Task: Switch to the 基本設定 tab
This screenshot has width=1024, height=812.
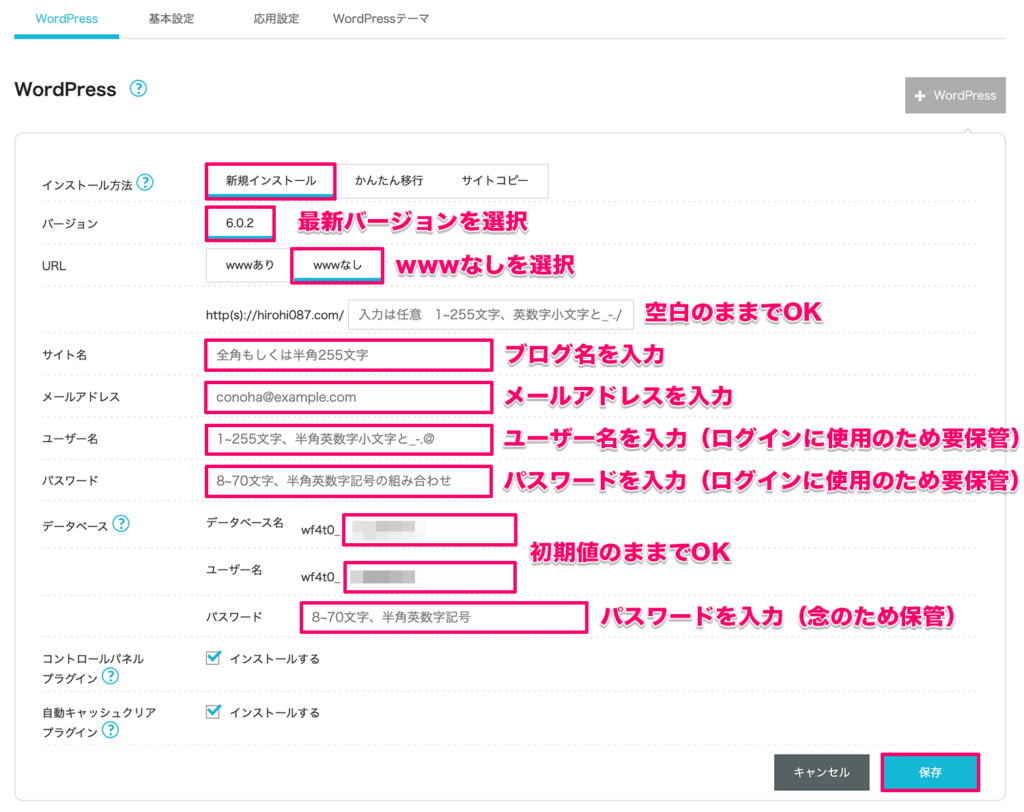Action: click(x=171, y=19)
